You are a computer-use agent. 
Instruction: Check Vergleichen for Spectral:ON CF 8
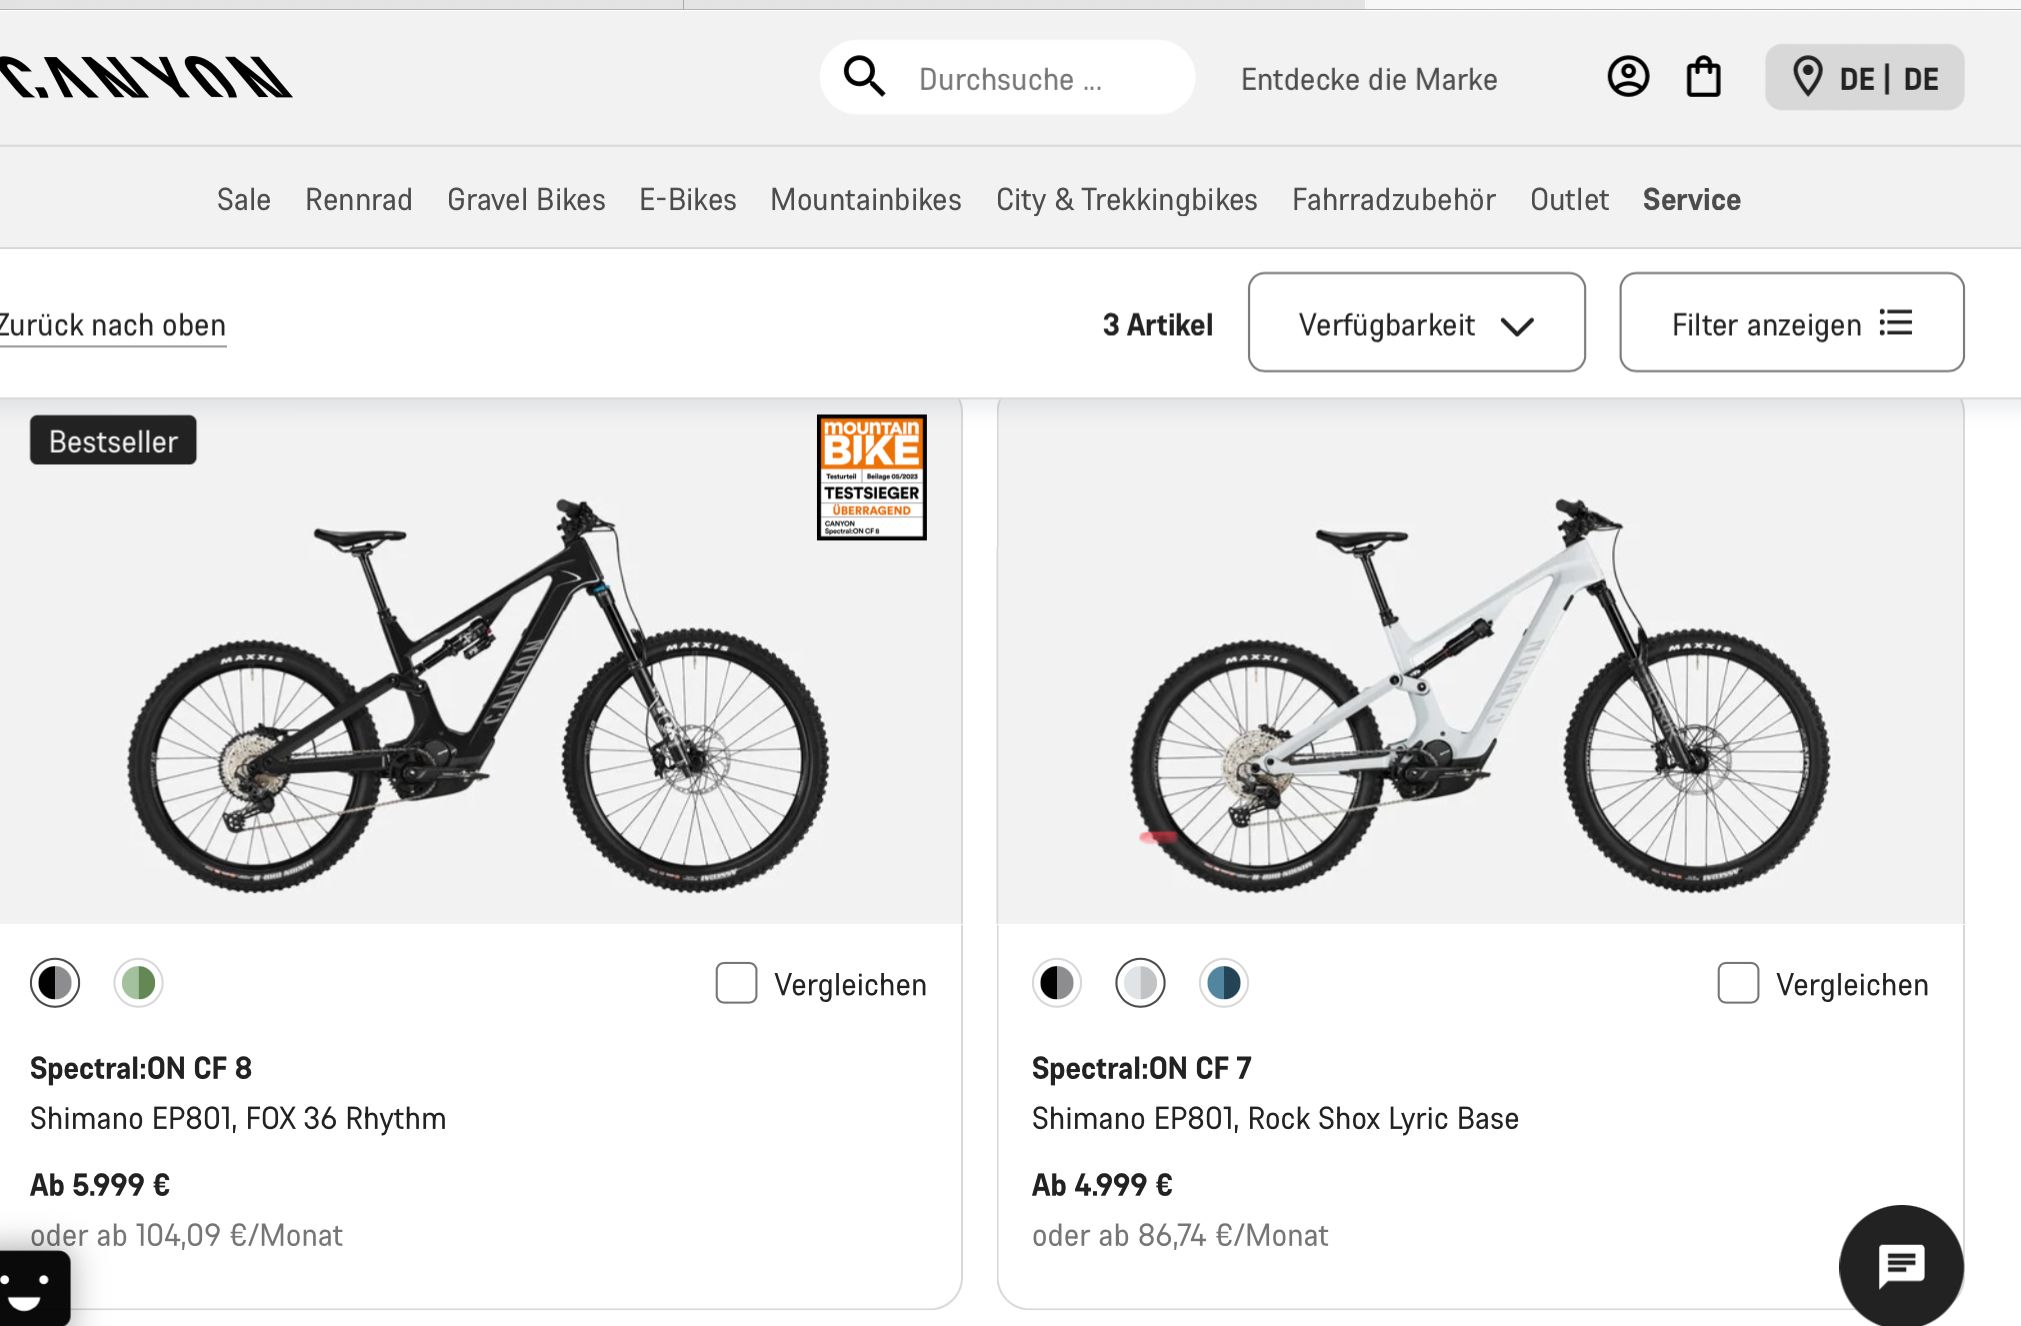click(x=736, y=983)
